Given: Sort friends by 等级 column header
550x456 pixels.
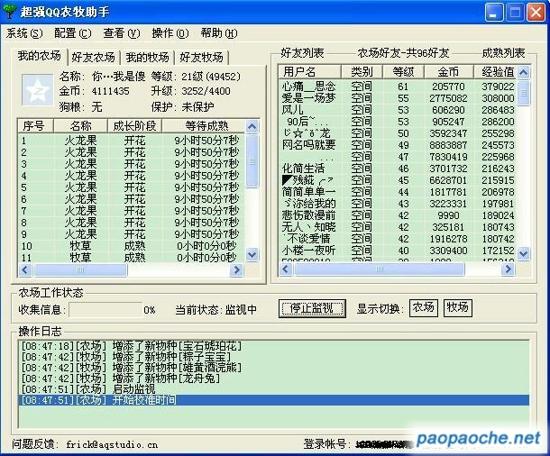Looking at the screenshot, I should (403, 72).
